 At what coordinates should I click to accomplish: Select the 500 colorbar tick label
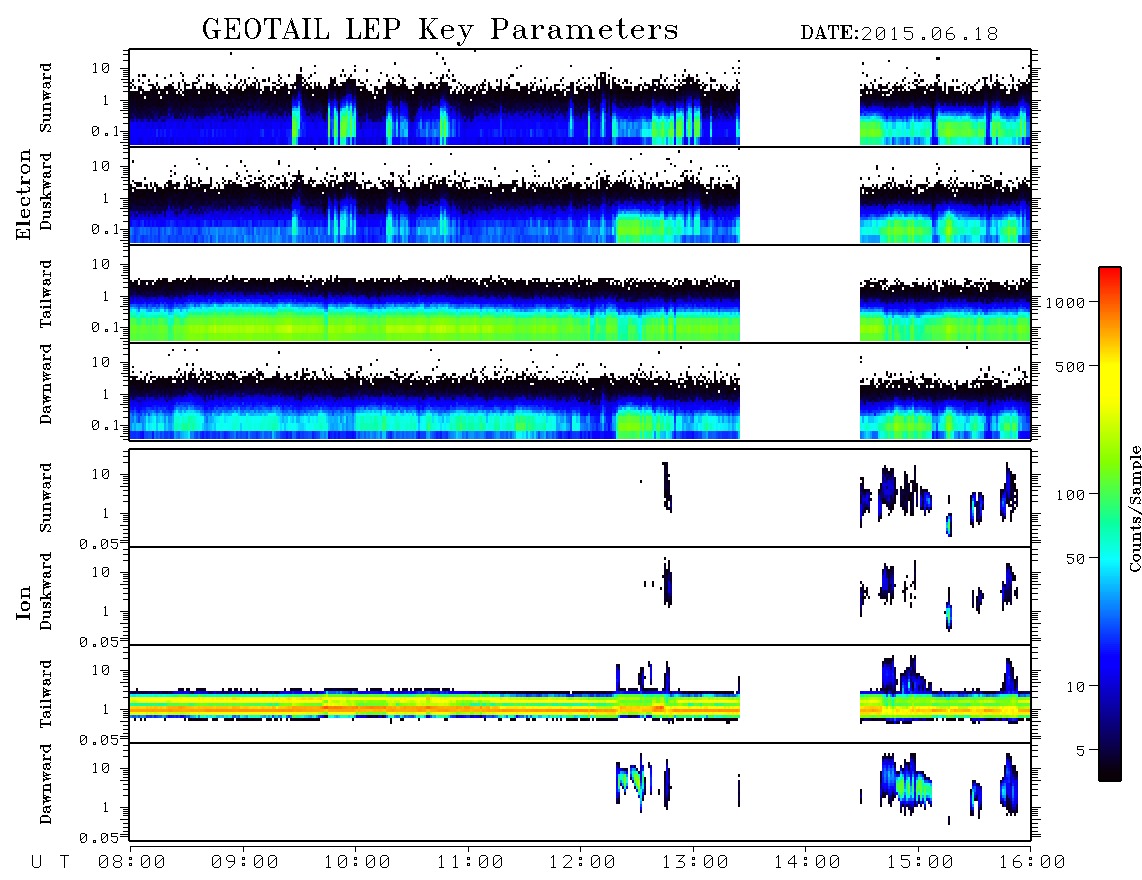[1070, 366]
